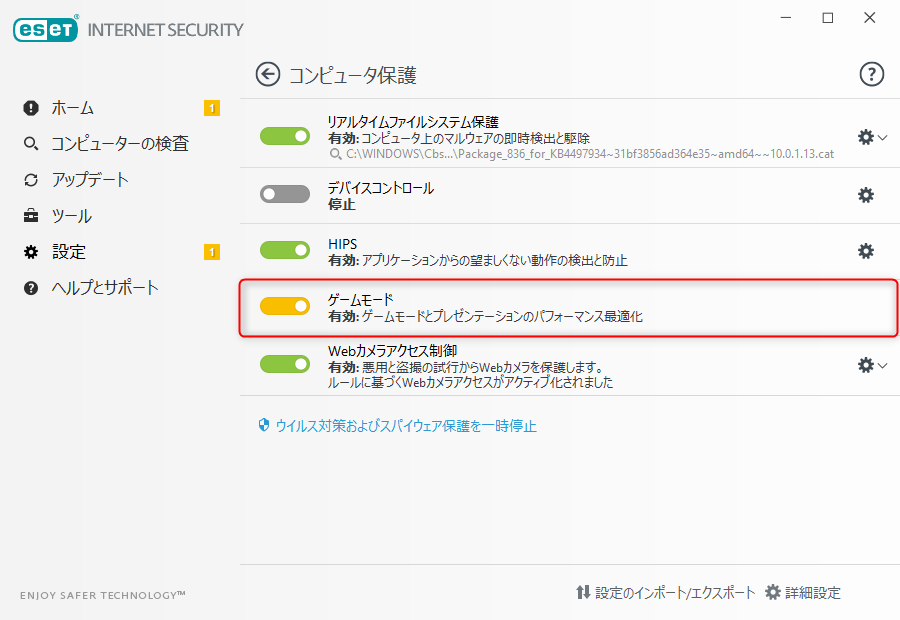Viewport: 900px width, 620px height.
Task: Open help via the question mark icon
Action: click(x=872, y=74)
